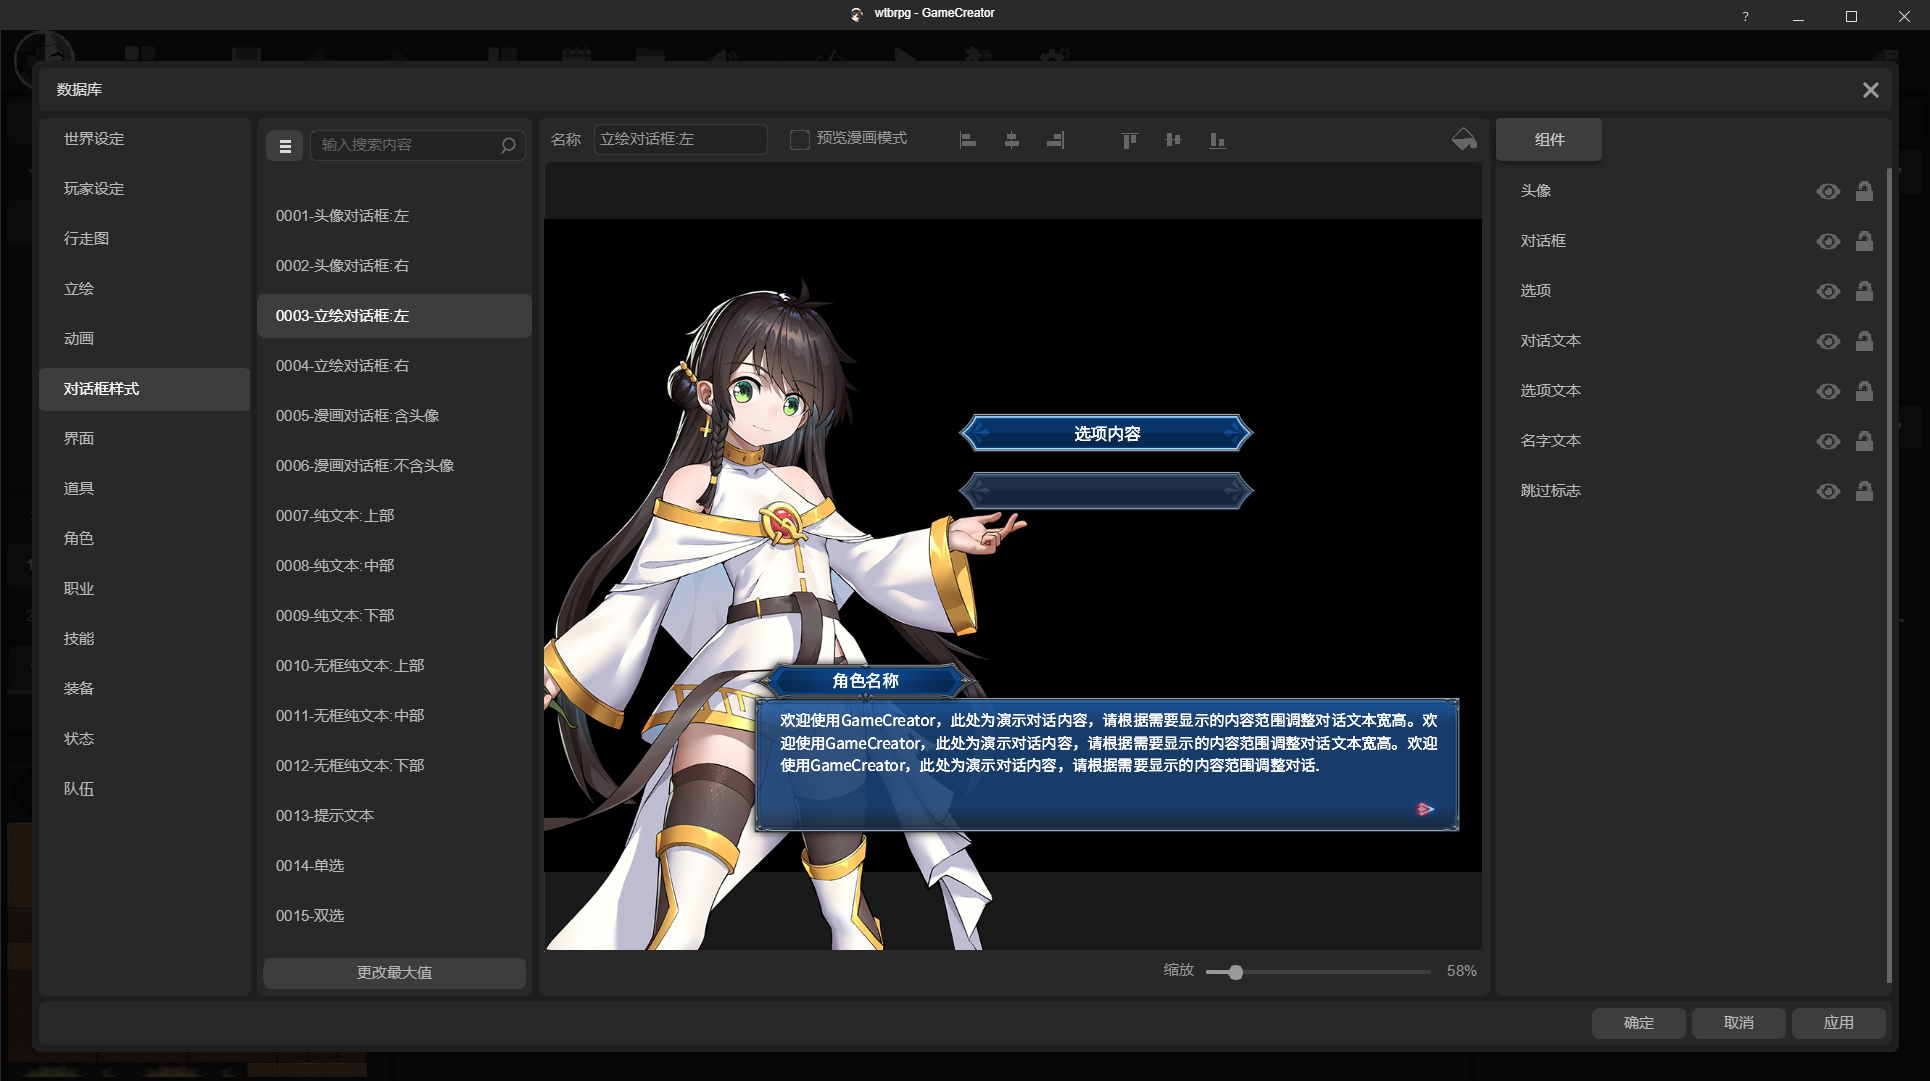The width and height of the screenshot is (1930, 1081).
Task: Hide the 头像 component
Action: (x=1828, y=192)
